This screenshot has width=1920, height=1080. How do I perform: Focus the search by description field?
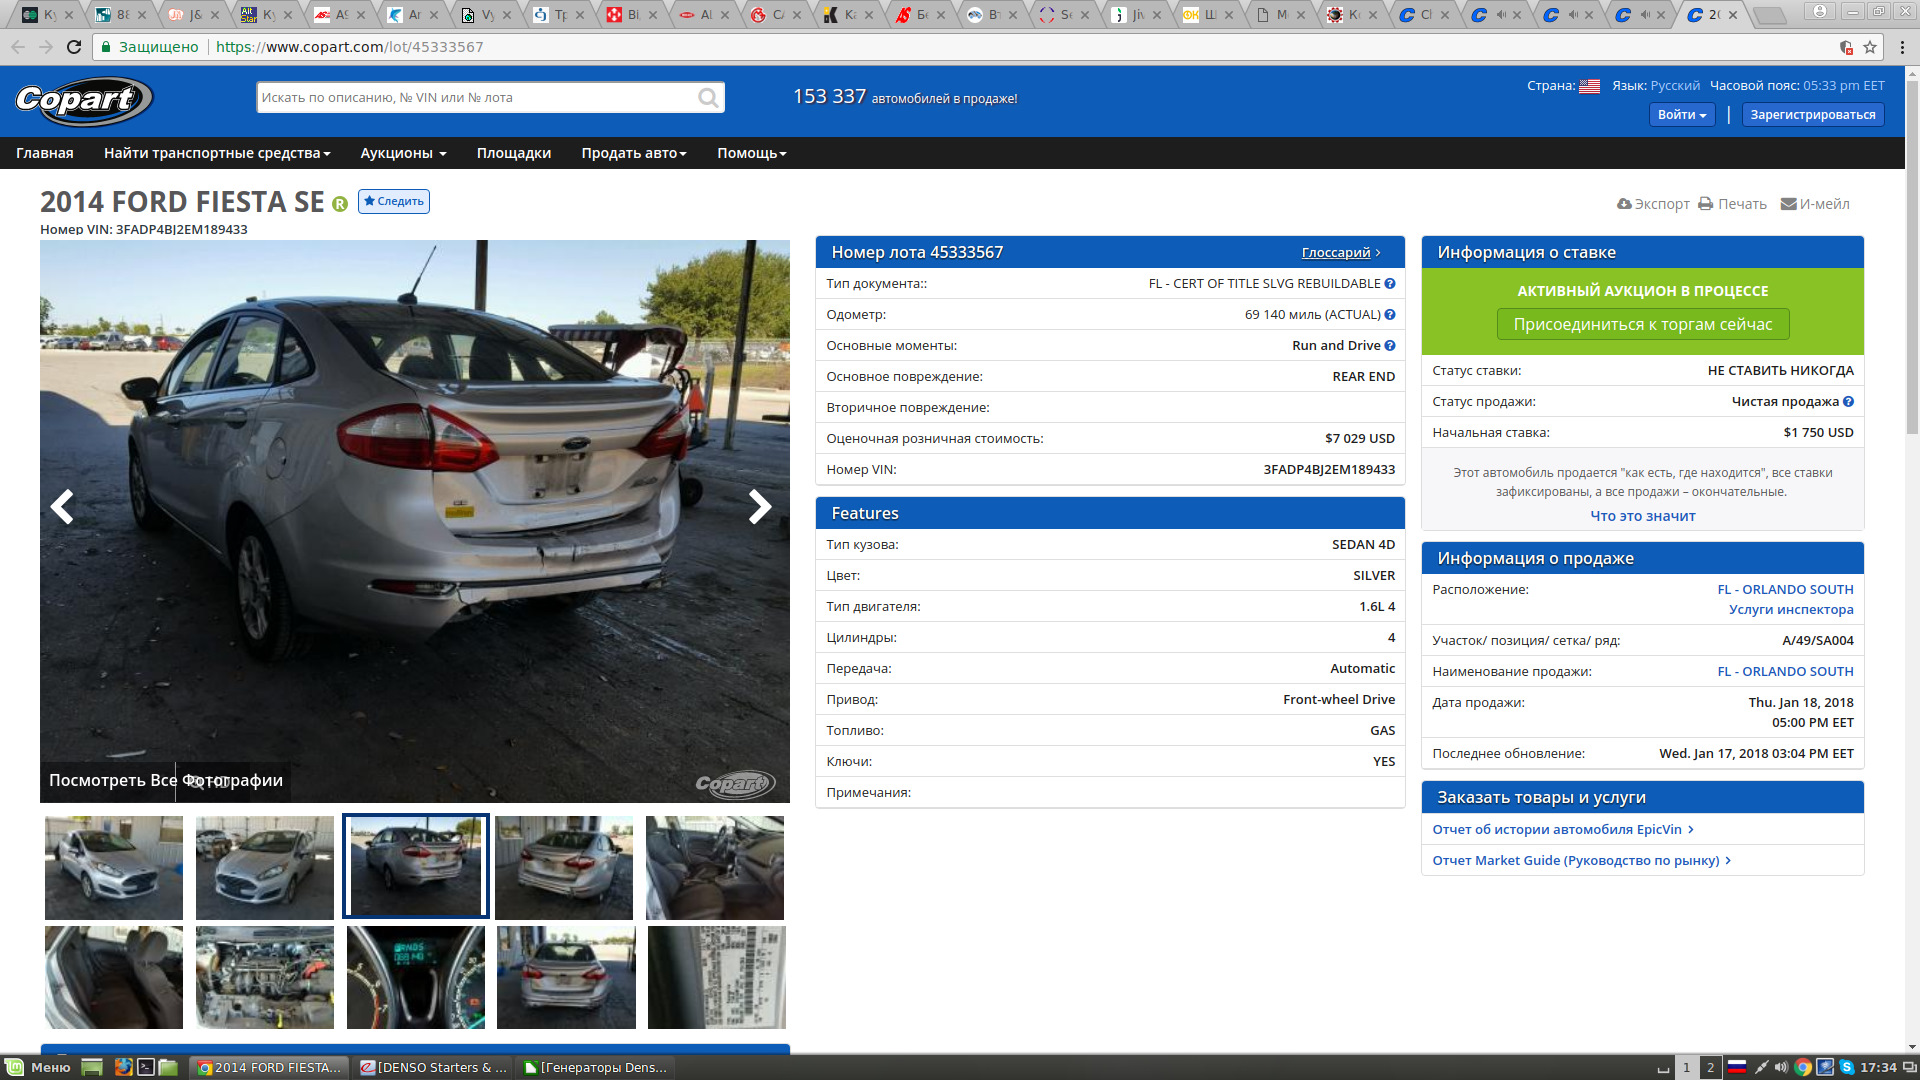(476, 98)
